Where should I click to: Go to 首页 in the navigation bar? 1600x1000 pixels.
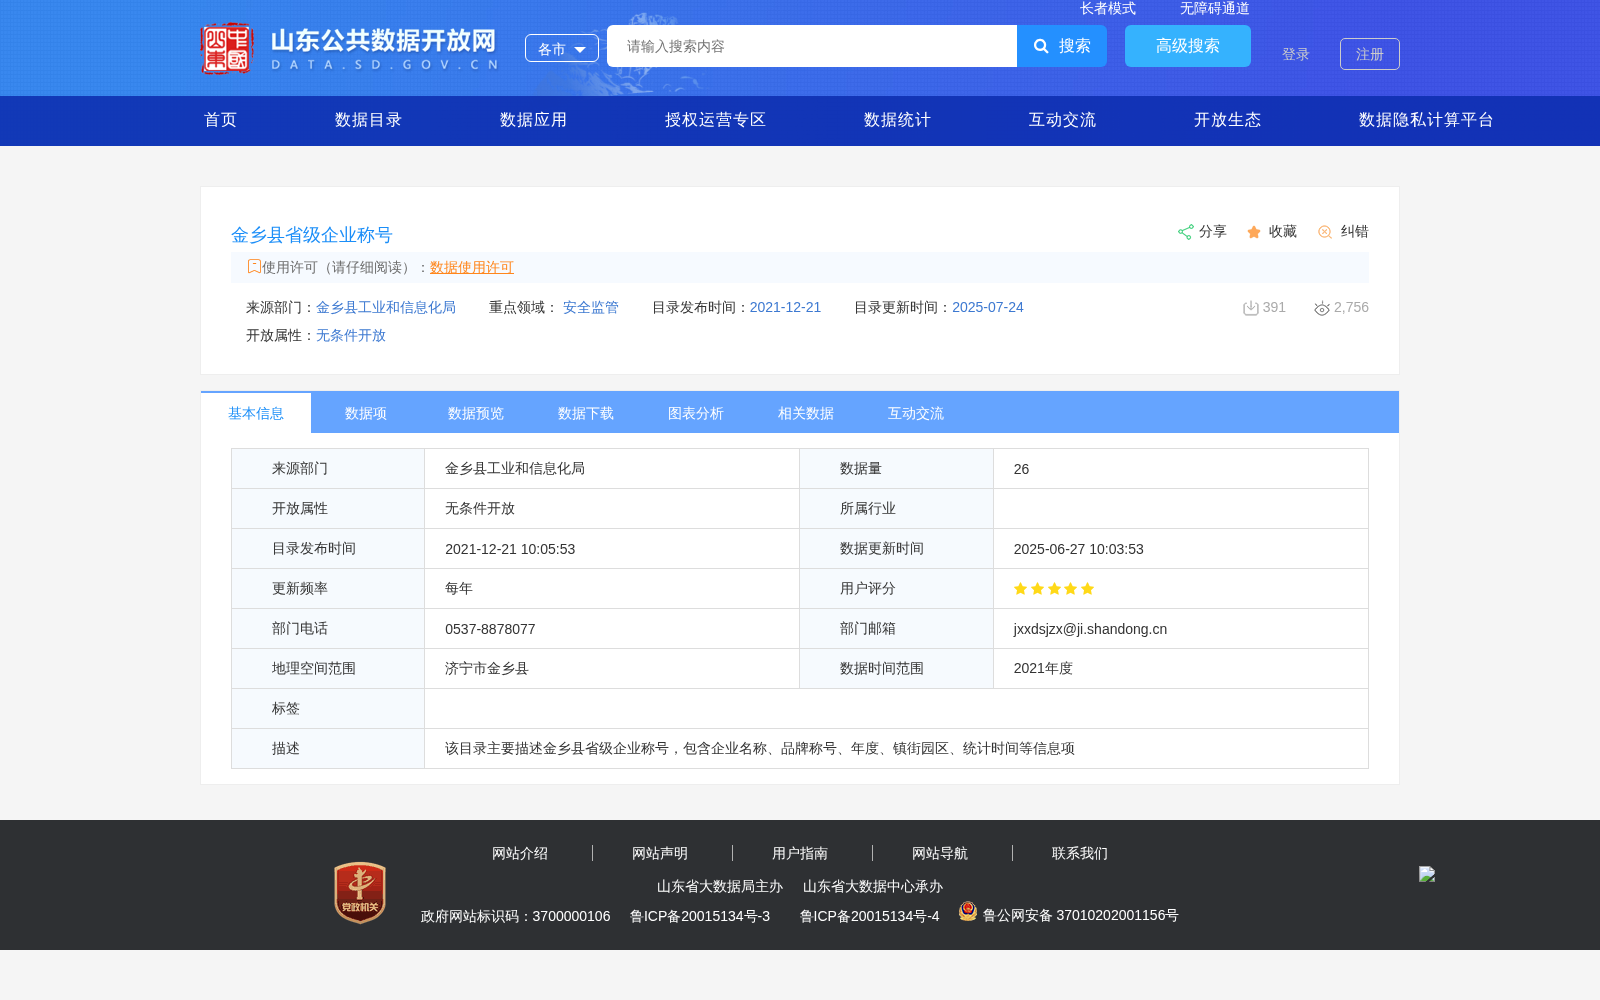221,120
